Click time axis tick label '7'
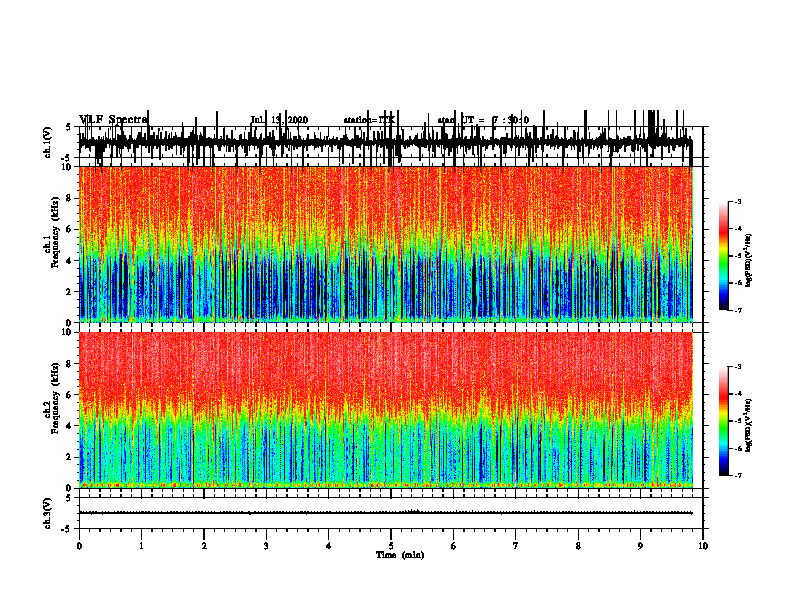Screen dimensions: 792x612 tap(516, 546)
